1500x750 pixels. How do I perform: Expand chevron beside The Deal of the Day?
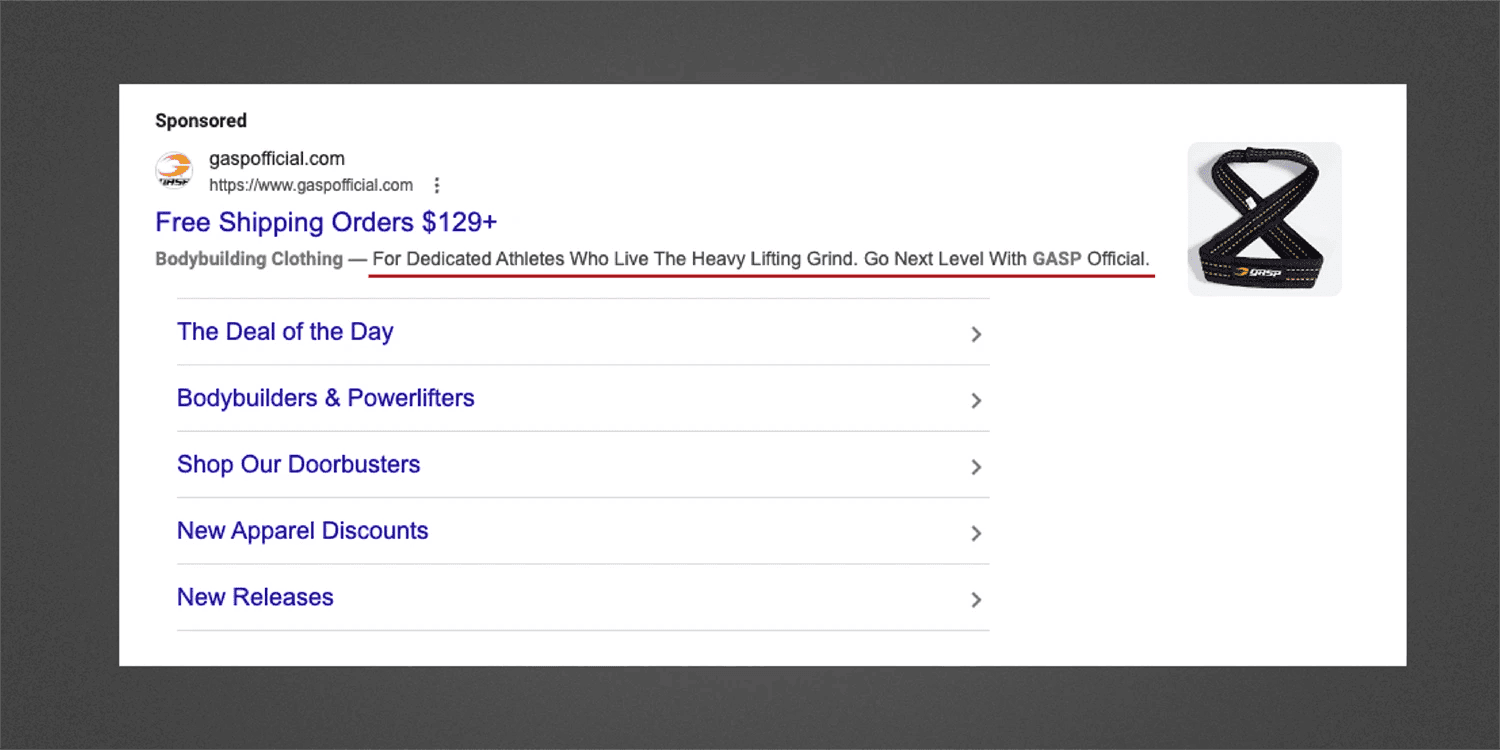977,334
